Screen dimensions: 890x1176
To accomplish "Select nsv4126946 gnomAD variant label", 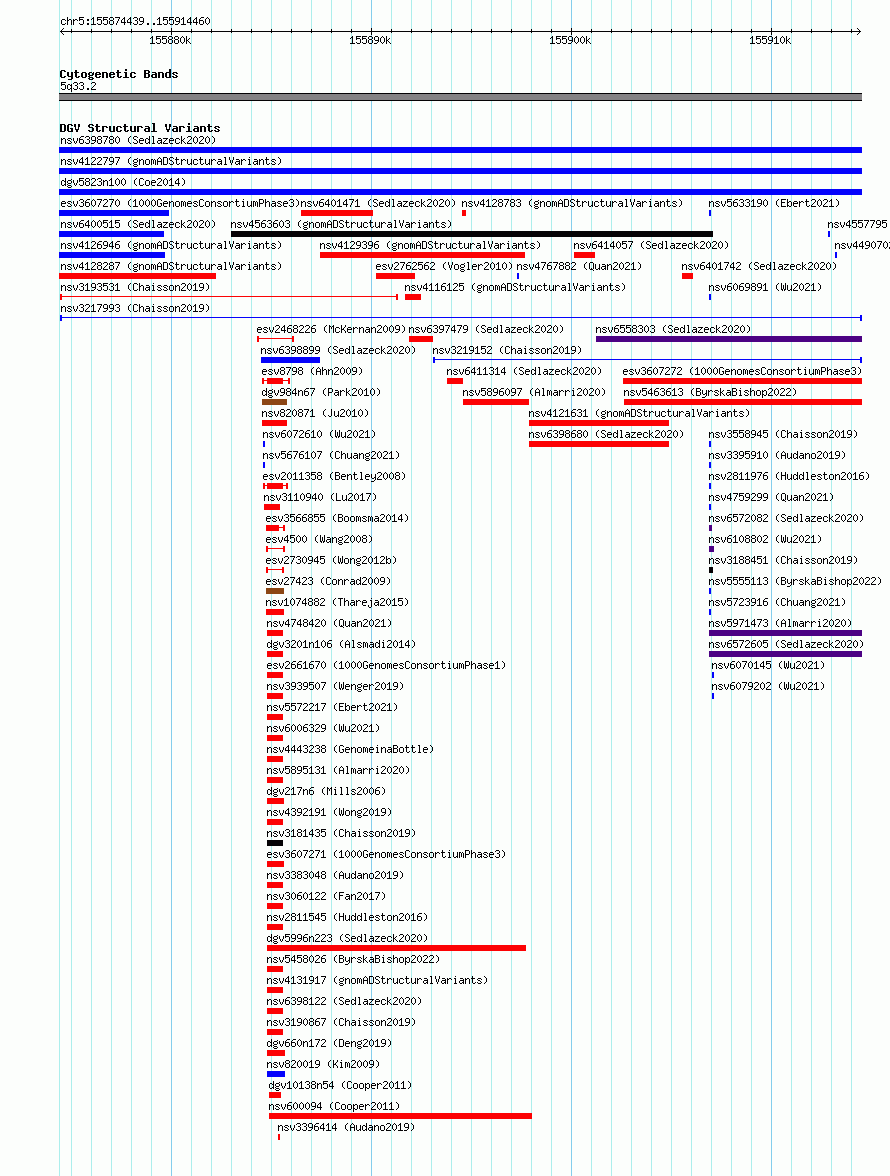I will 171,245.
